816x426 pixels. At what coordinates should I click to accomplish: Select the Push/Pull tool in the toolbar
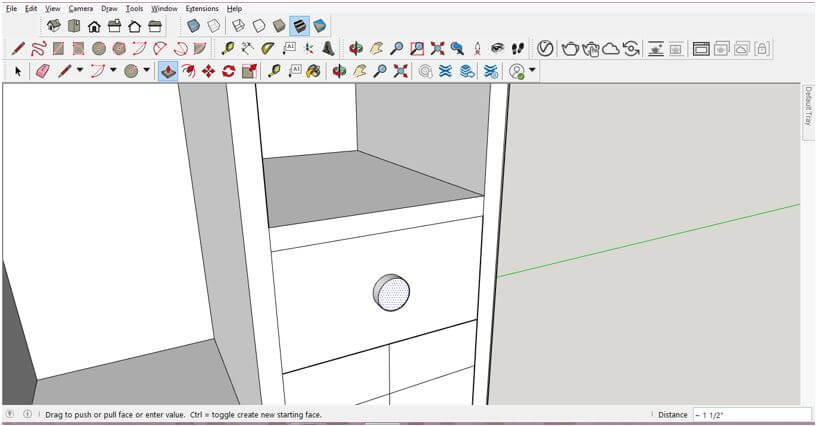click(168, 71)
